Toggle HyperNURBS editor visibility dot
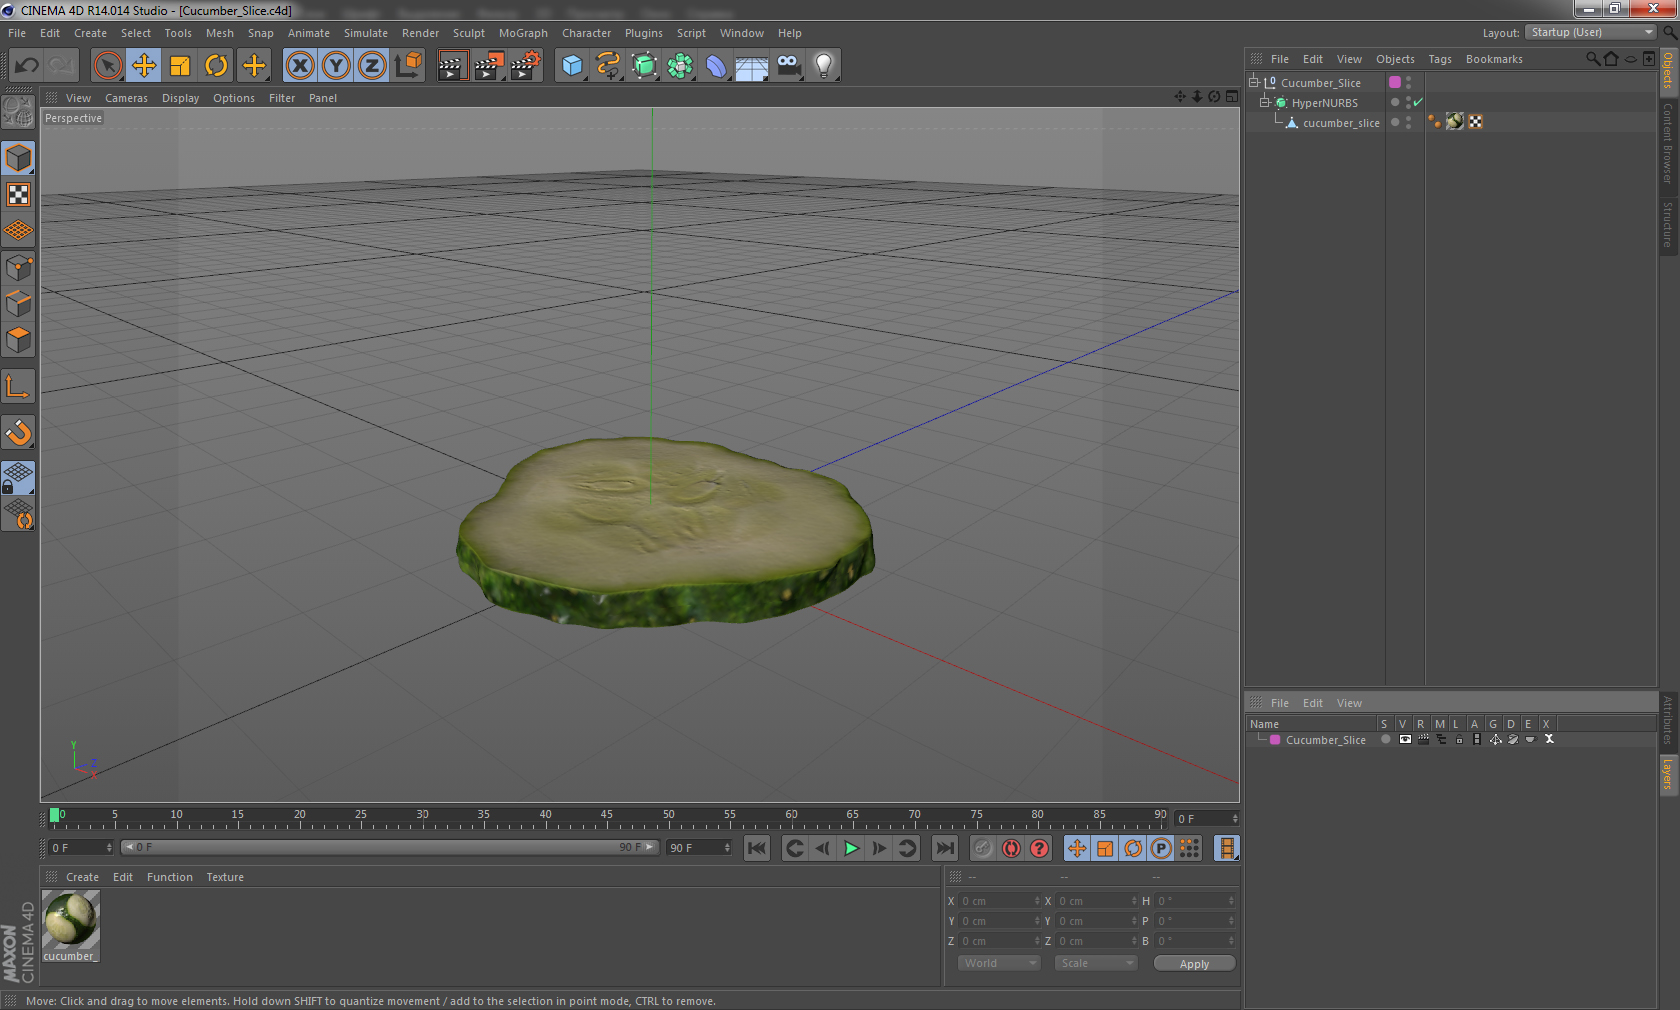 1408,99
